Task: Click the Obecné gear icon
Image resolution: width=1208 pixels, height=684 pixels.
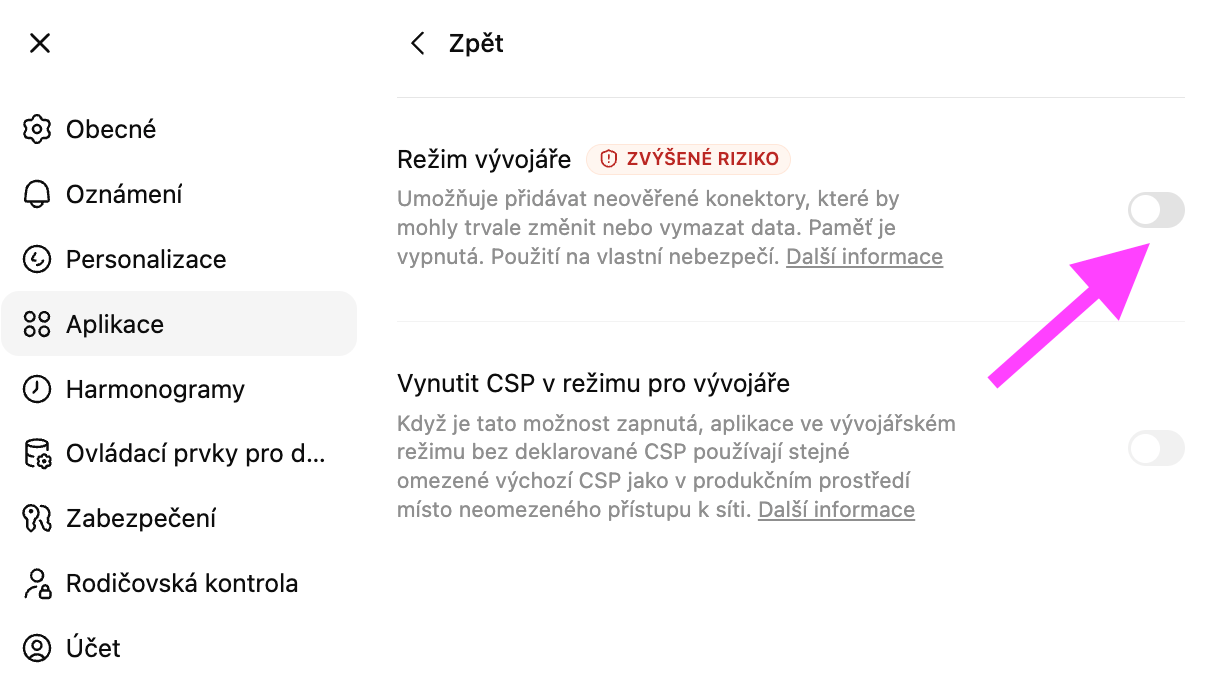Action: (37, 129)
